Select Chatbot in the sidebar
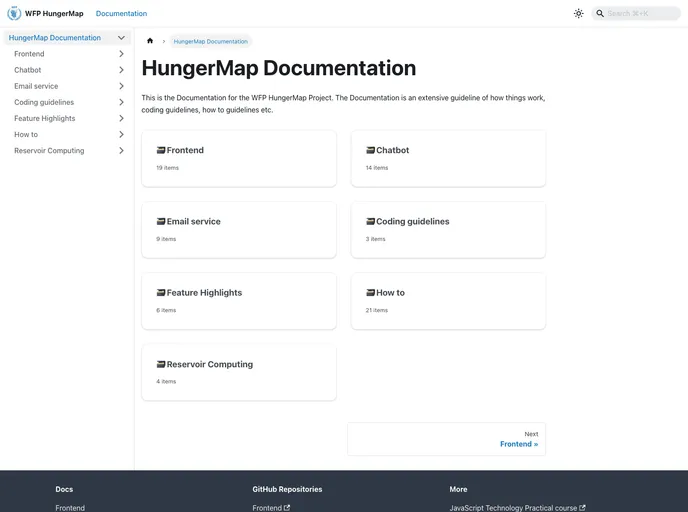 (x=28, y=70)
